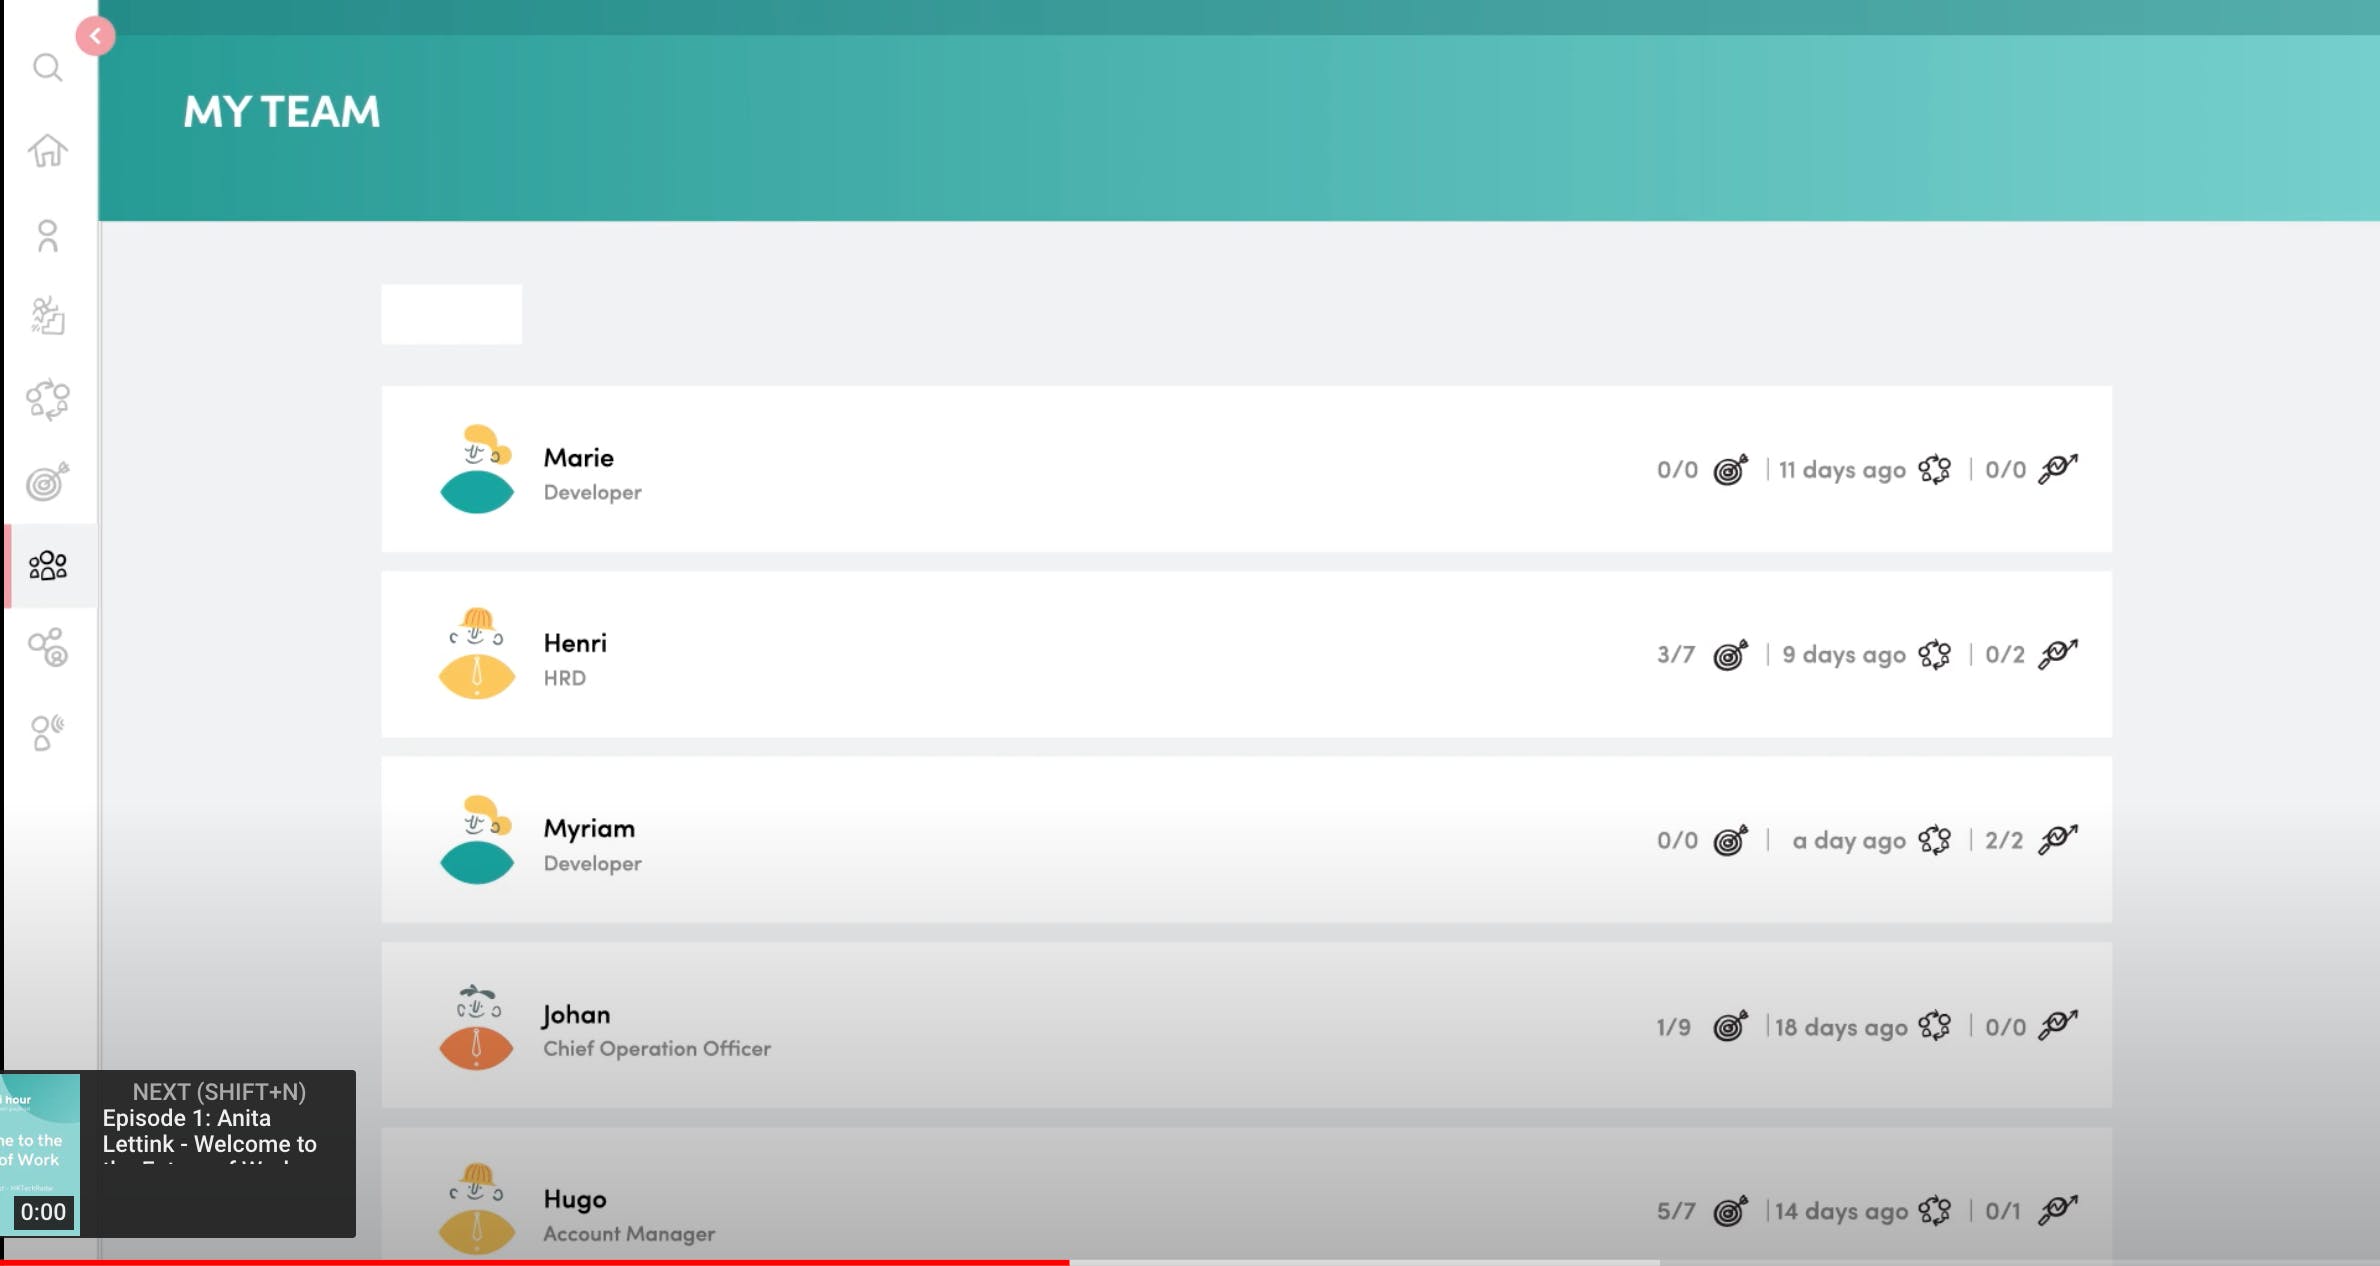This screenshot has height=1266, width=2380.
Task: Click the search magnifier icon in sidebar
Action: coord(47,68)
